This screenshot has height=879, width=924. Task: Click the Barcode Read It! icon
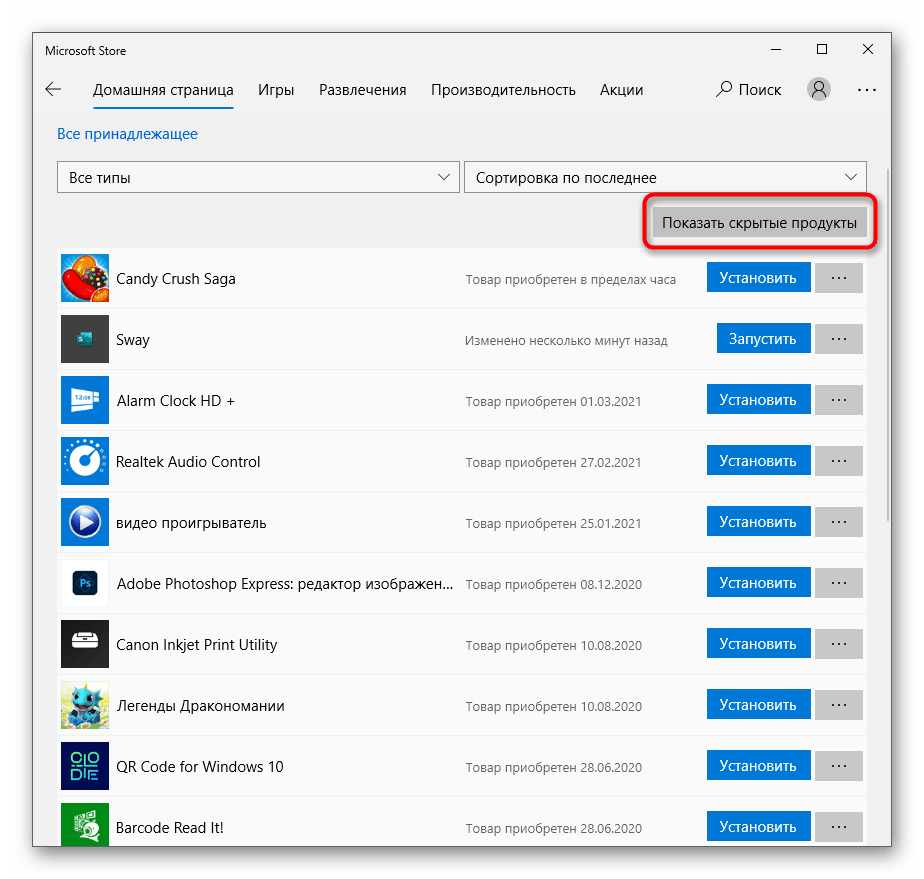[85, 827]
